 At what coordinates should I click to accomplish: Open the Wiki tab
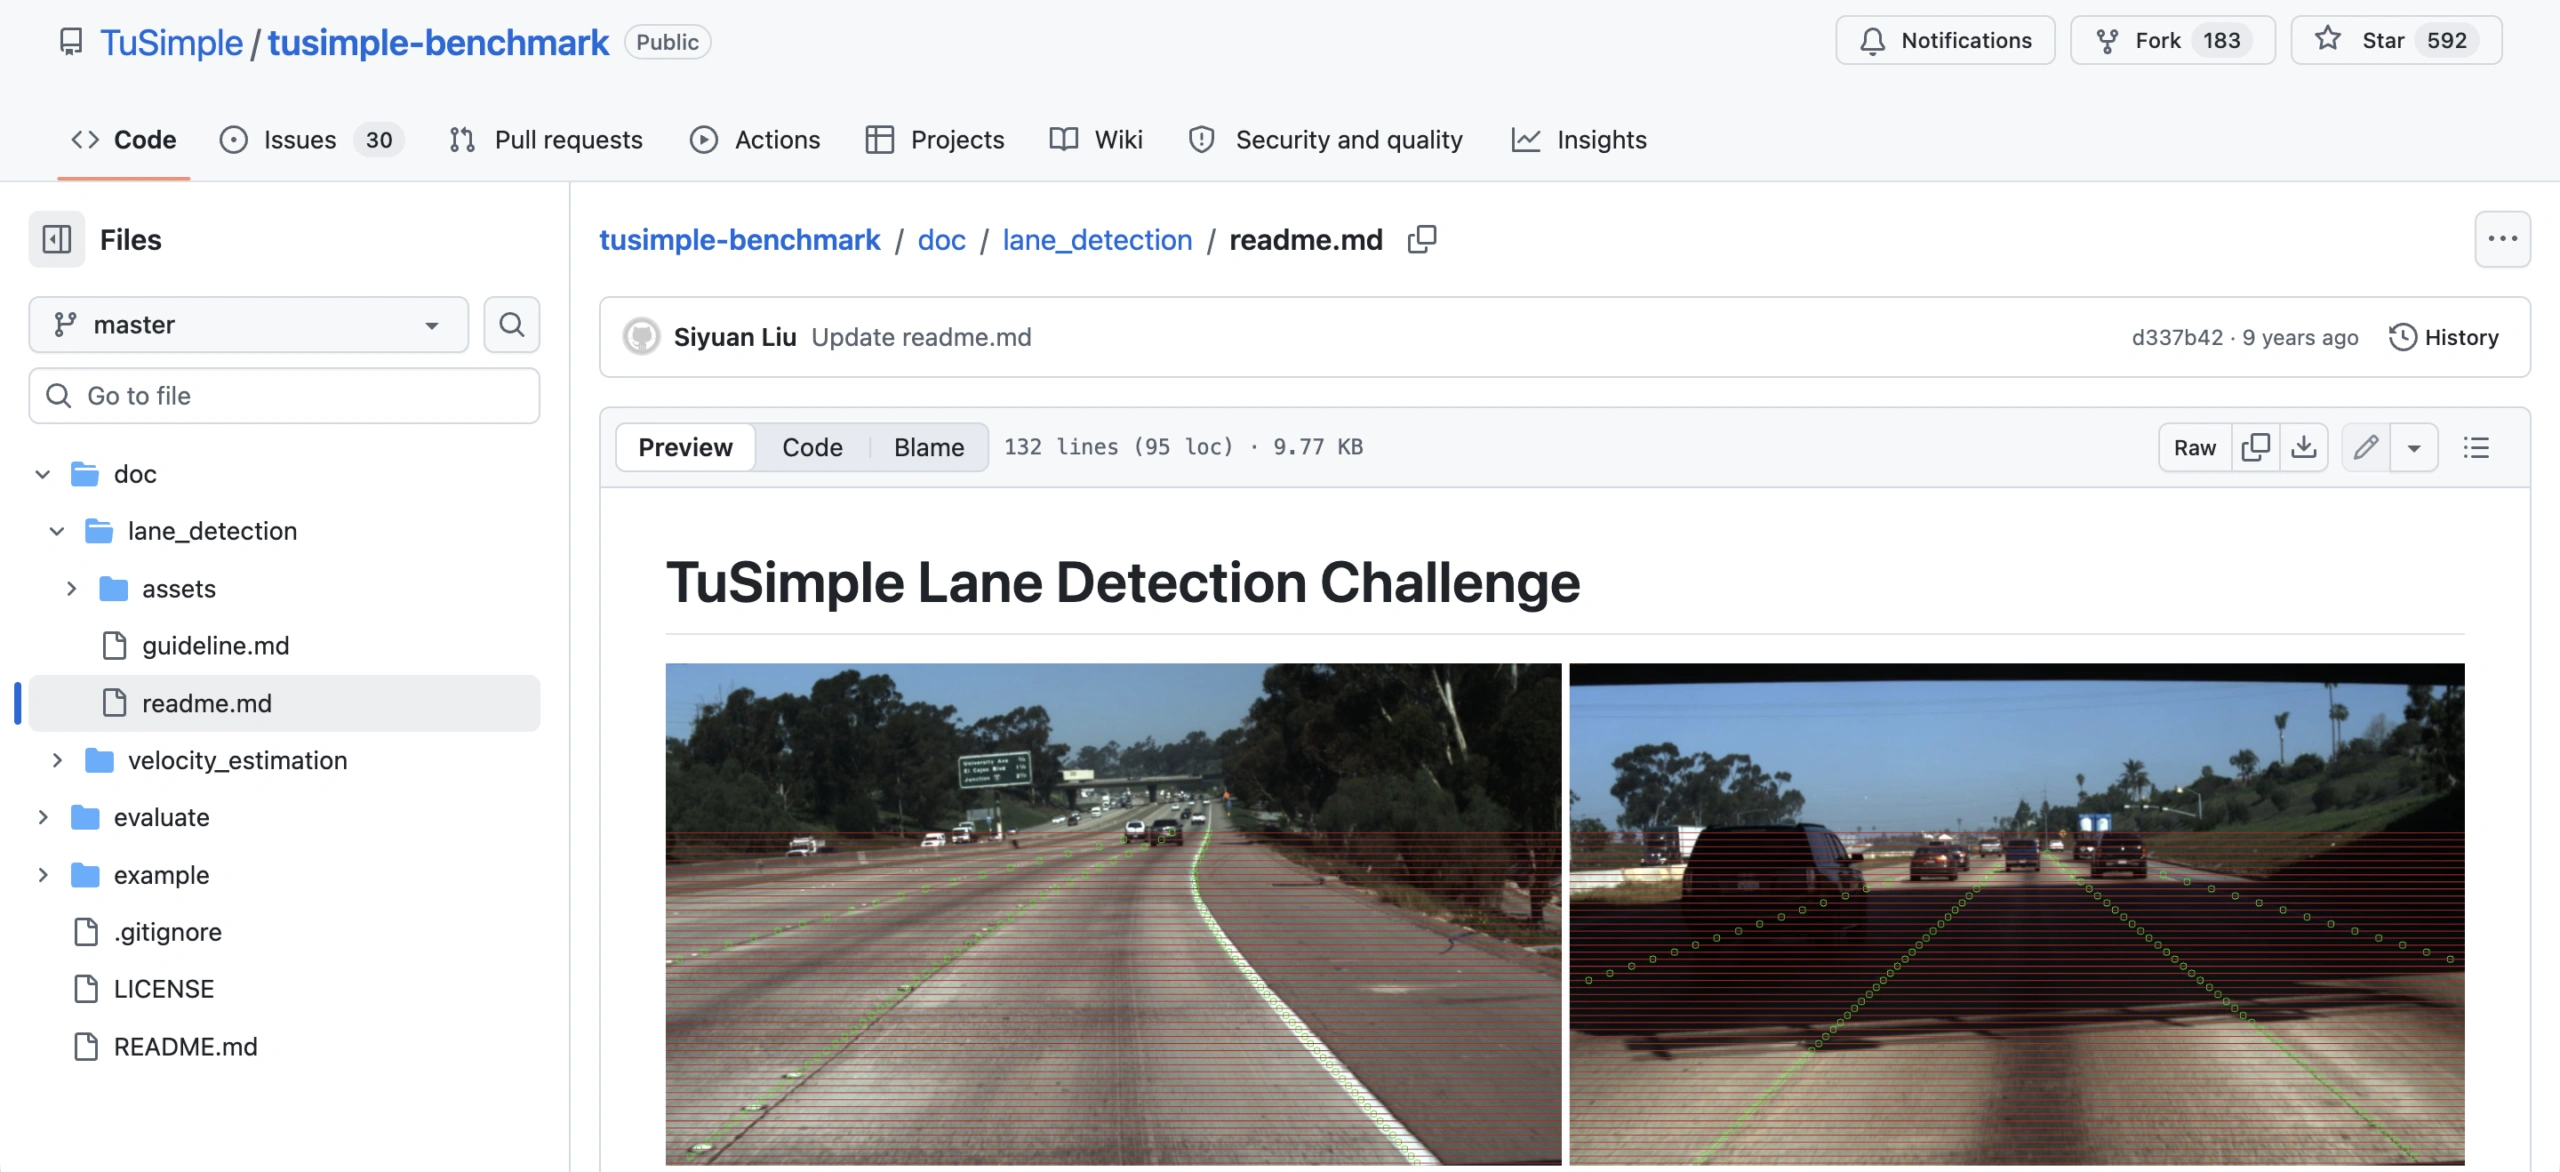coord(1096,139)
